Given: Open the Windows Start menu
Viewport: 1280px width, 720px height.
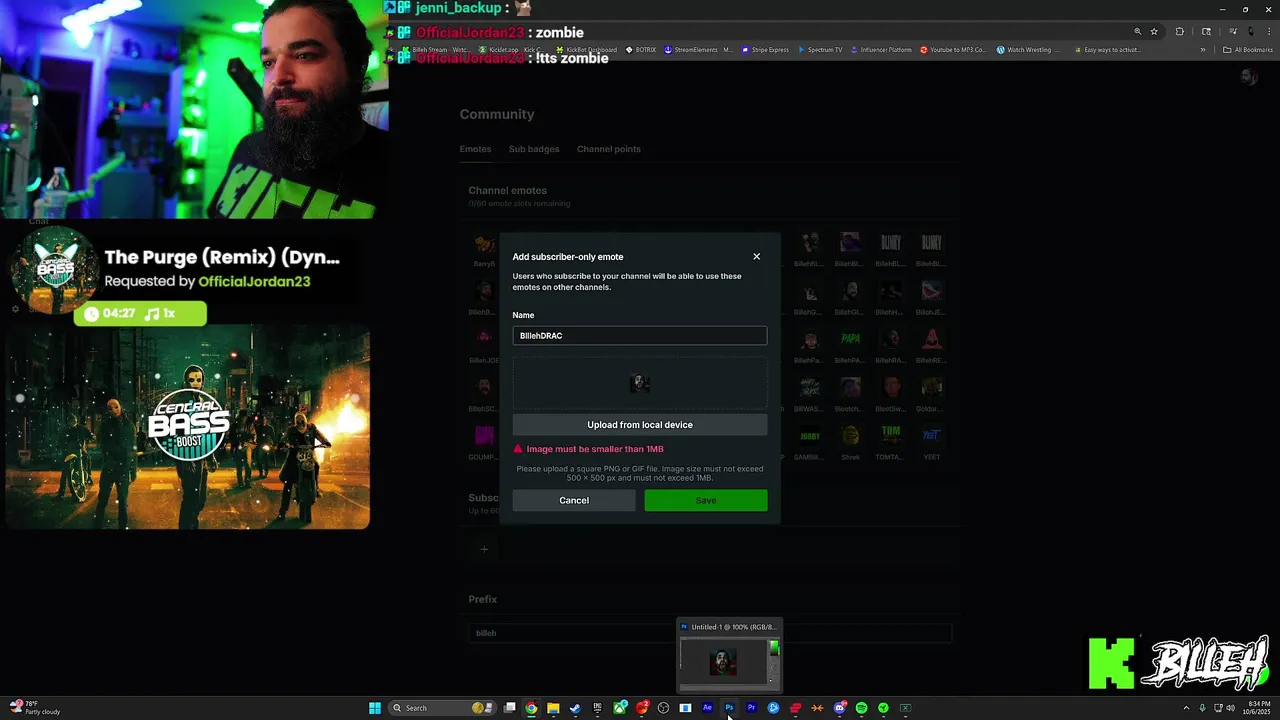Looking at the screenshot, I should coord(375,708).
